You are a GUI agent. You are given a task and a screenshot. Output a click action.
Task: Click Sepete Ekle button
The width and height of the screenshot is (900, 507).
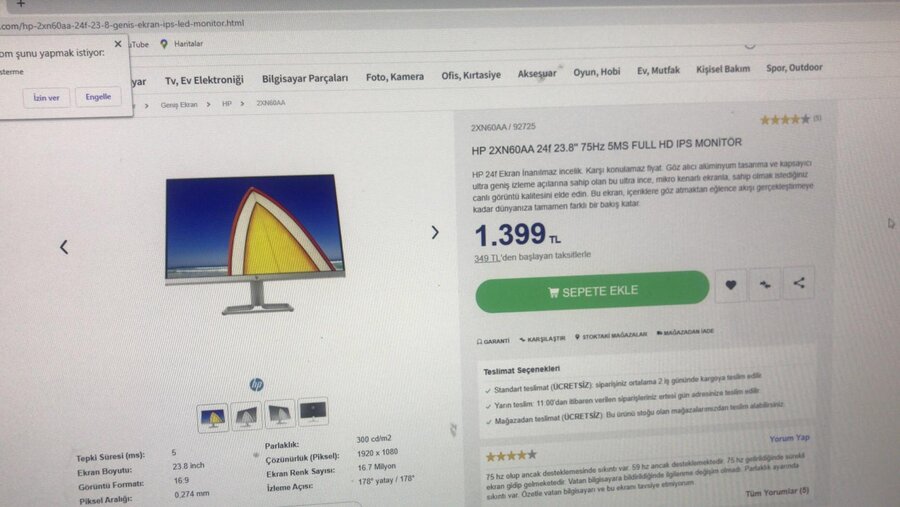(x=592, y=292)
